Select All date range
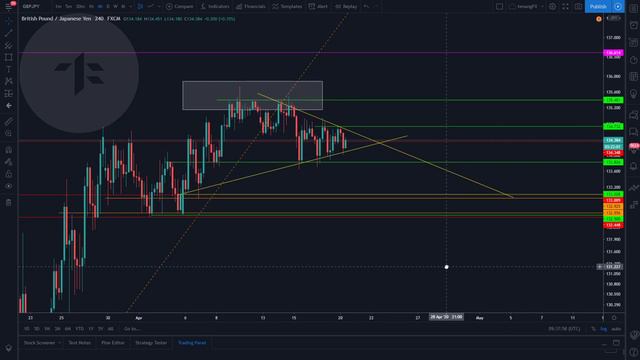This screenshot has height=360, width=640. point(110,329)
